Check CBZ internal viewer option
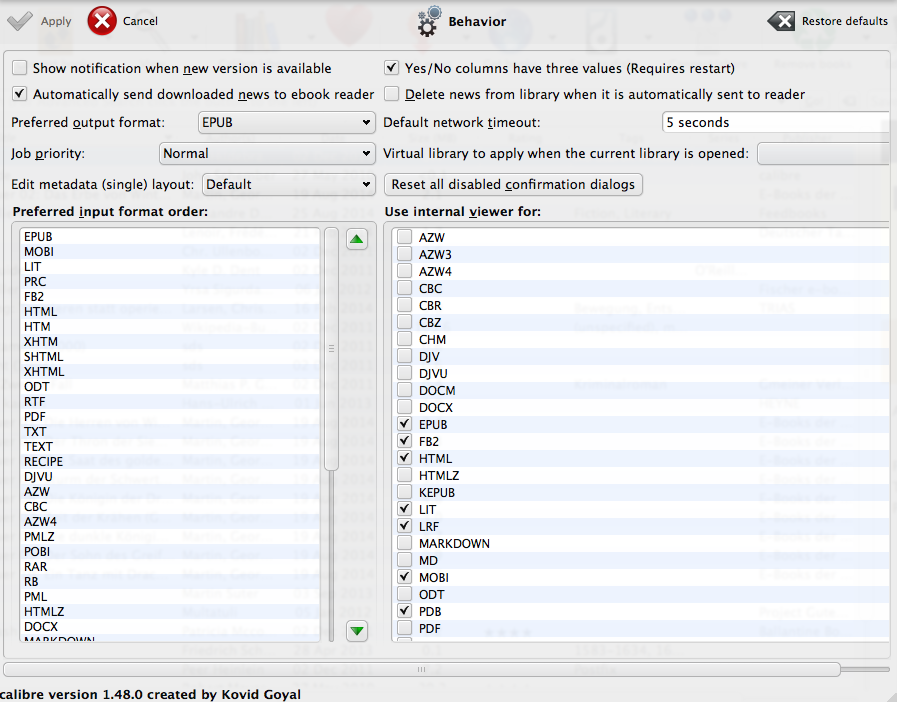 tap(404, 322)
